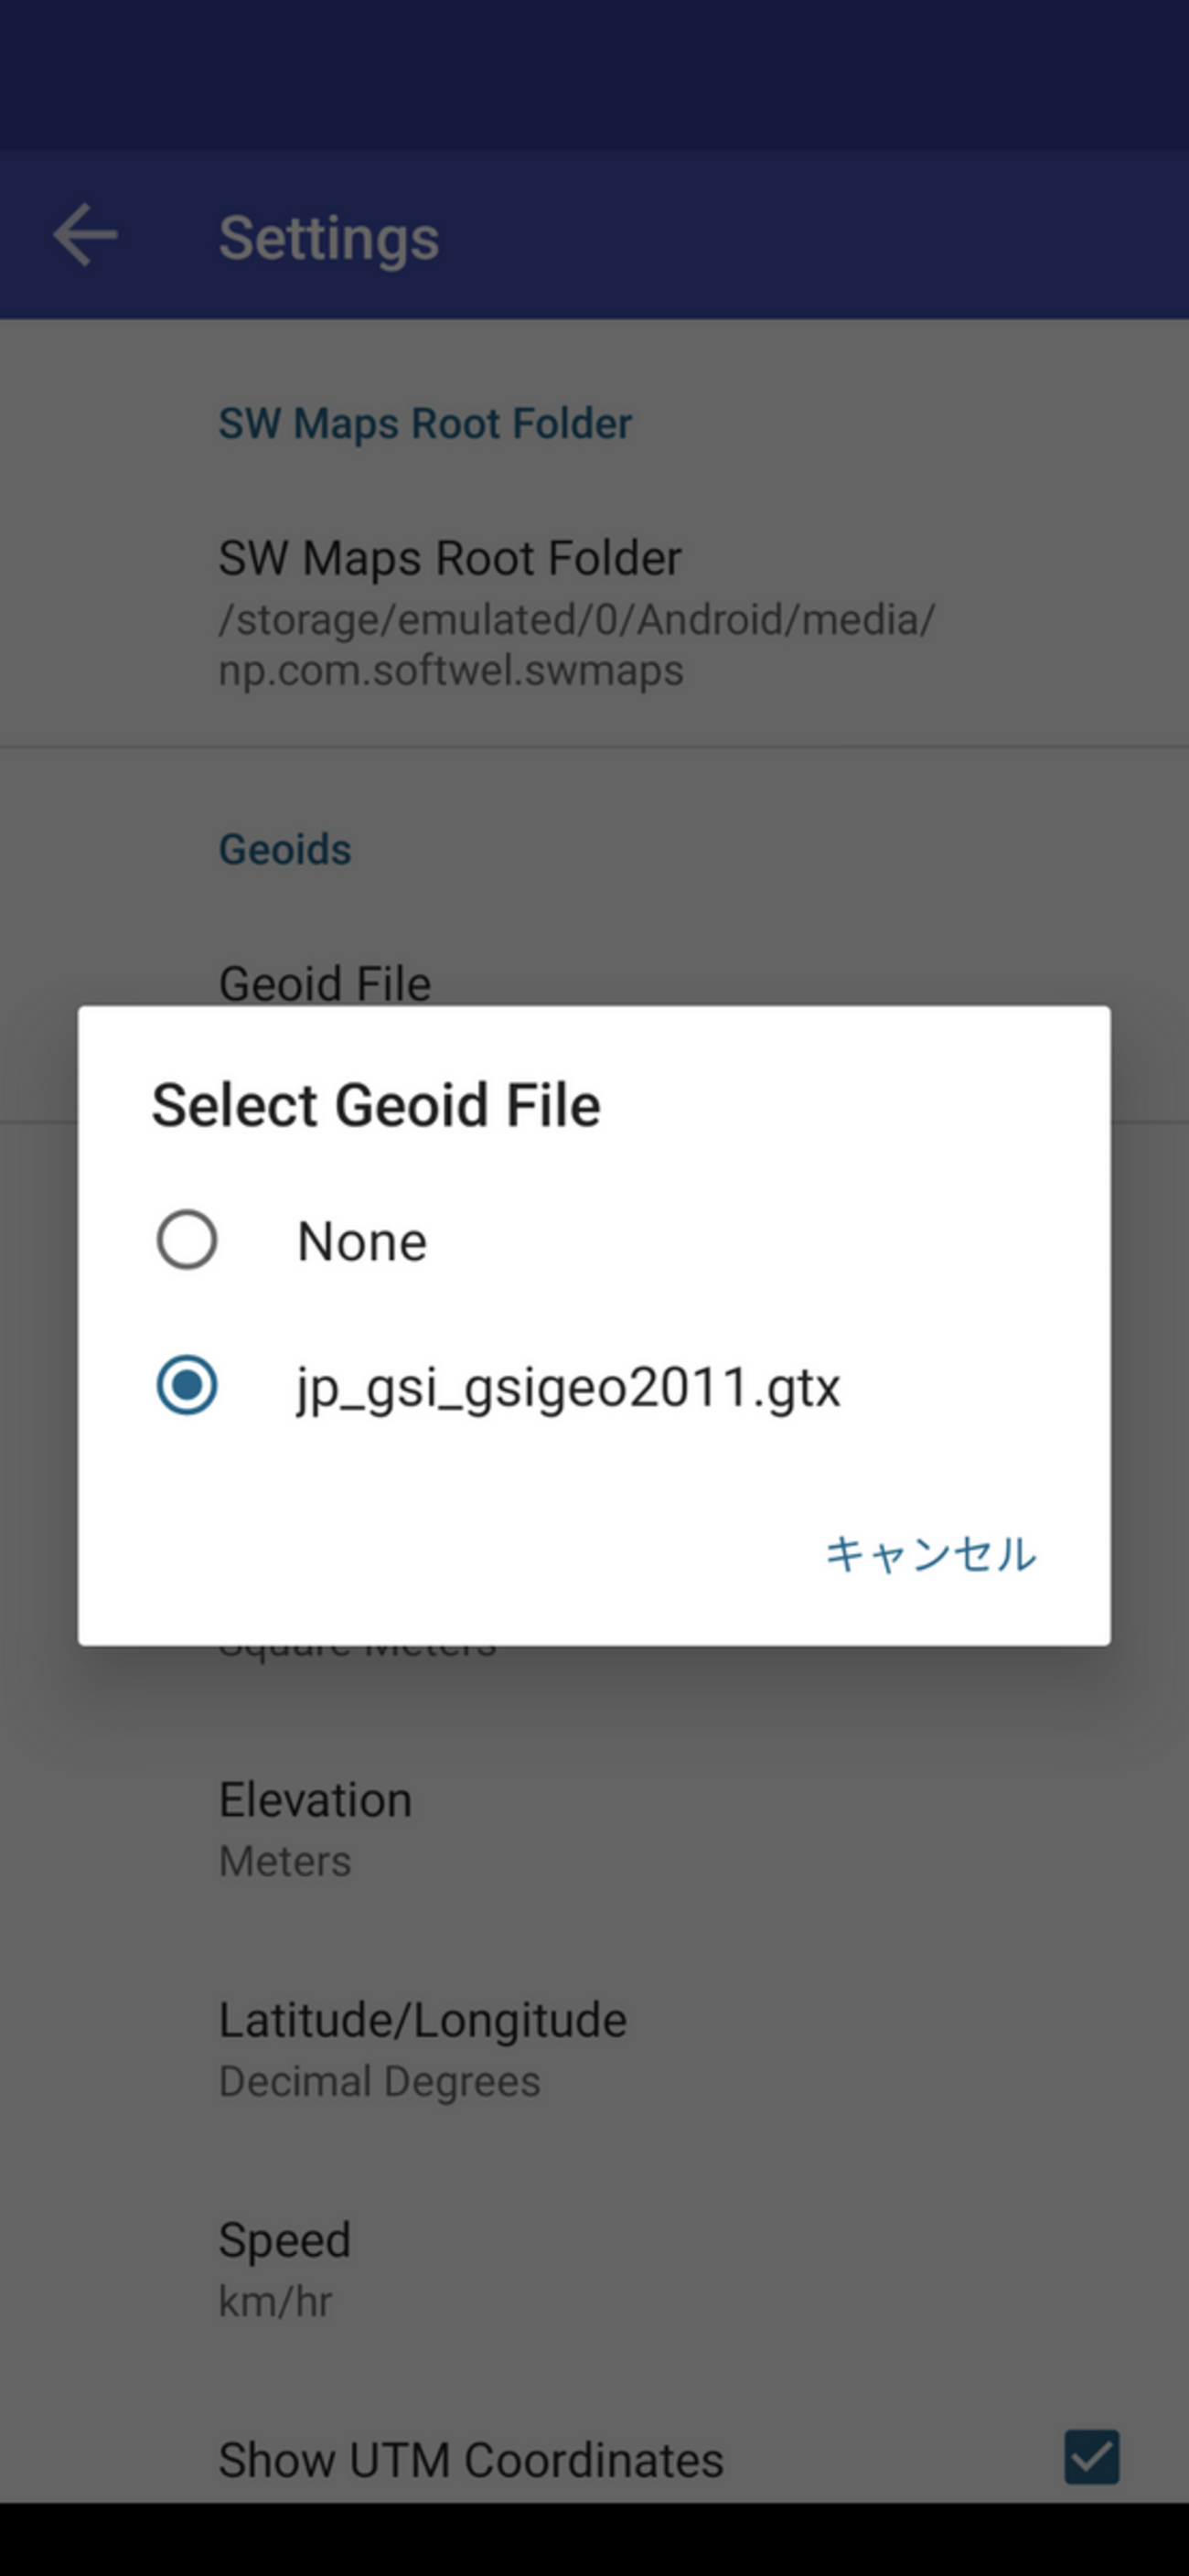The height and width of the screenshot is (2576, 1189).
Task: Tap the Geoid File setting row
Action: point(325,983)
